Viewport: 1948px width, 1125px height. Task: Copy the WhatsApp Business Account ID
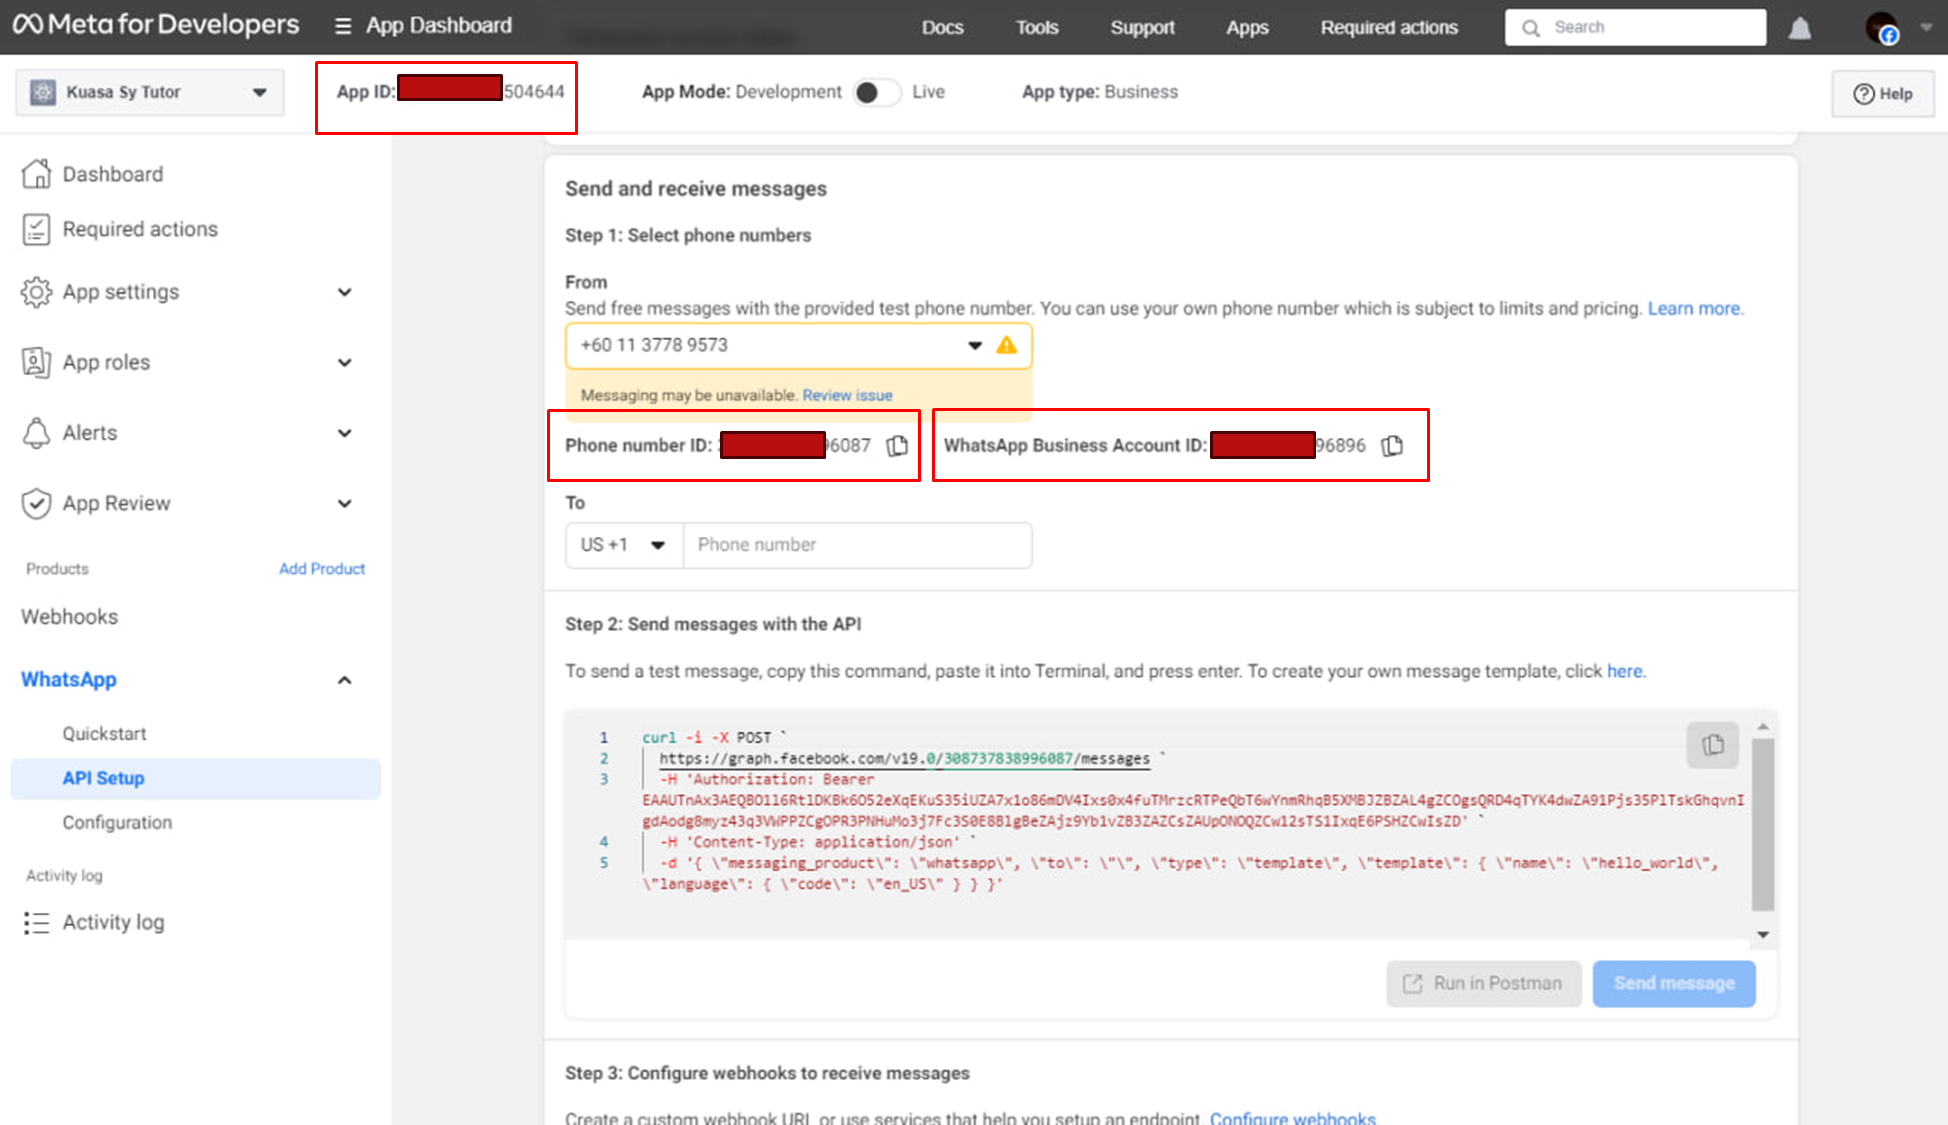[1392, 446]
